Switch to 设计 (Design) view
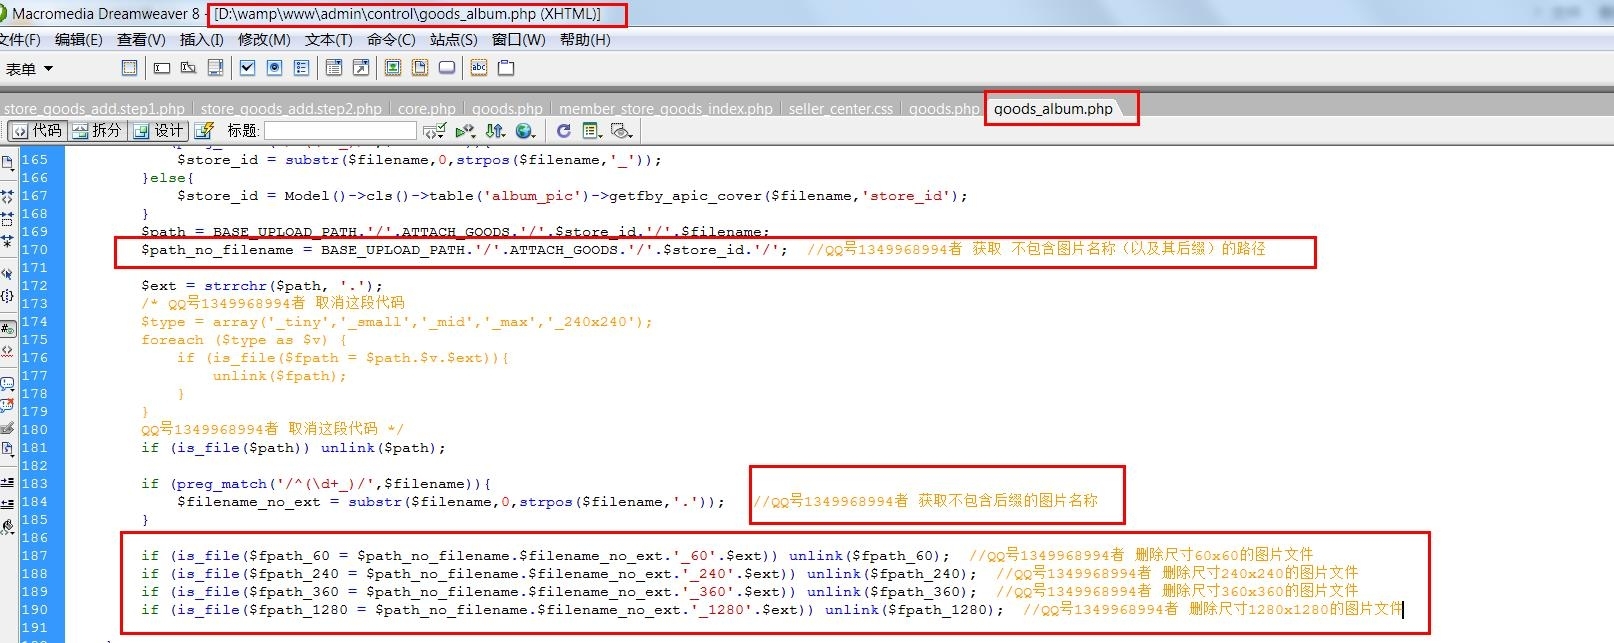1614x643 pixels. point(158,130)
